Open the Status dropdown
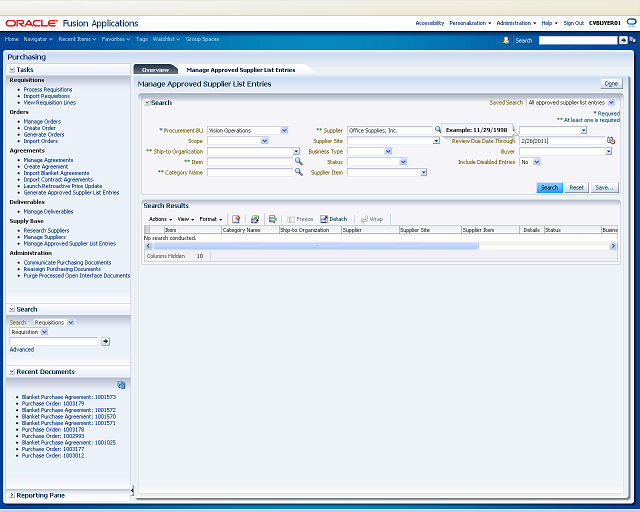This screenshot has width=640, height=512. [x=403, y=162]
